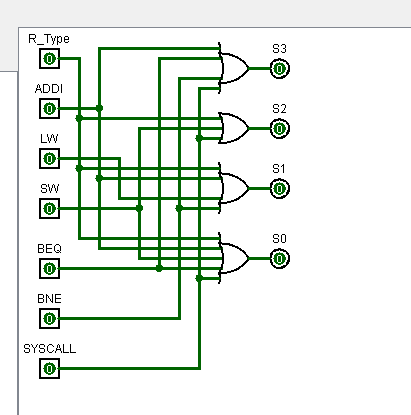
Task: Select the OR gate feeding S2
Action: (233, 128)
